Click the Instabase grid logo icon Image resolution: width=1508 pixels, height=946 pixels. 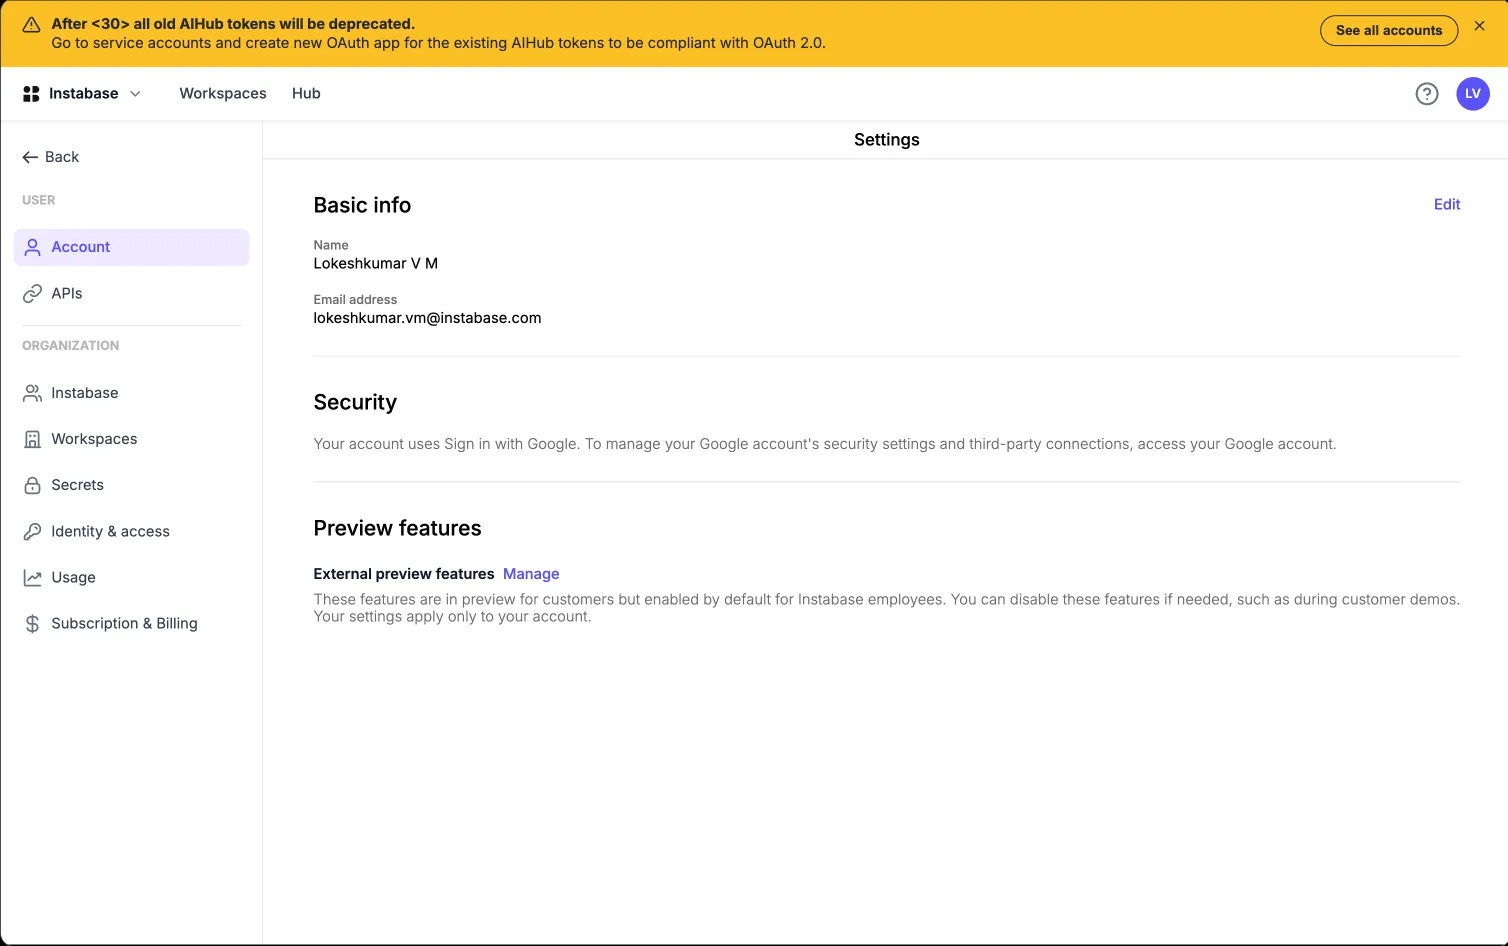click(x=31, y=94)
